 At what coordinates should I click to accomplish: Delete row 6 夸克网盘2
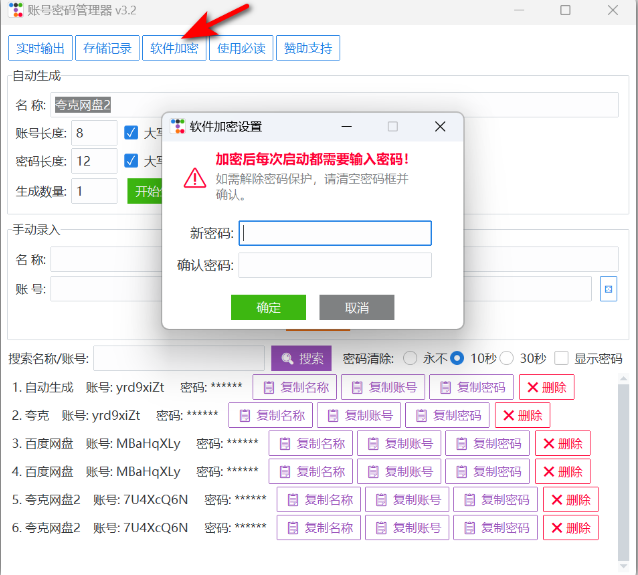tap(571, 528)
